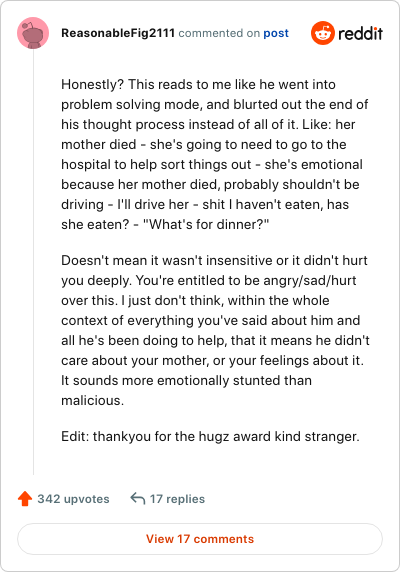
Task: Click the quoted "What's for dinner?" text
Action: click(x=206, y=224)
